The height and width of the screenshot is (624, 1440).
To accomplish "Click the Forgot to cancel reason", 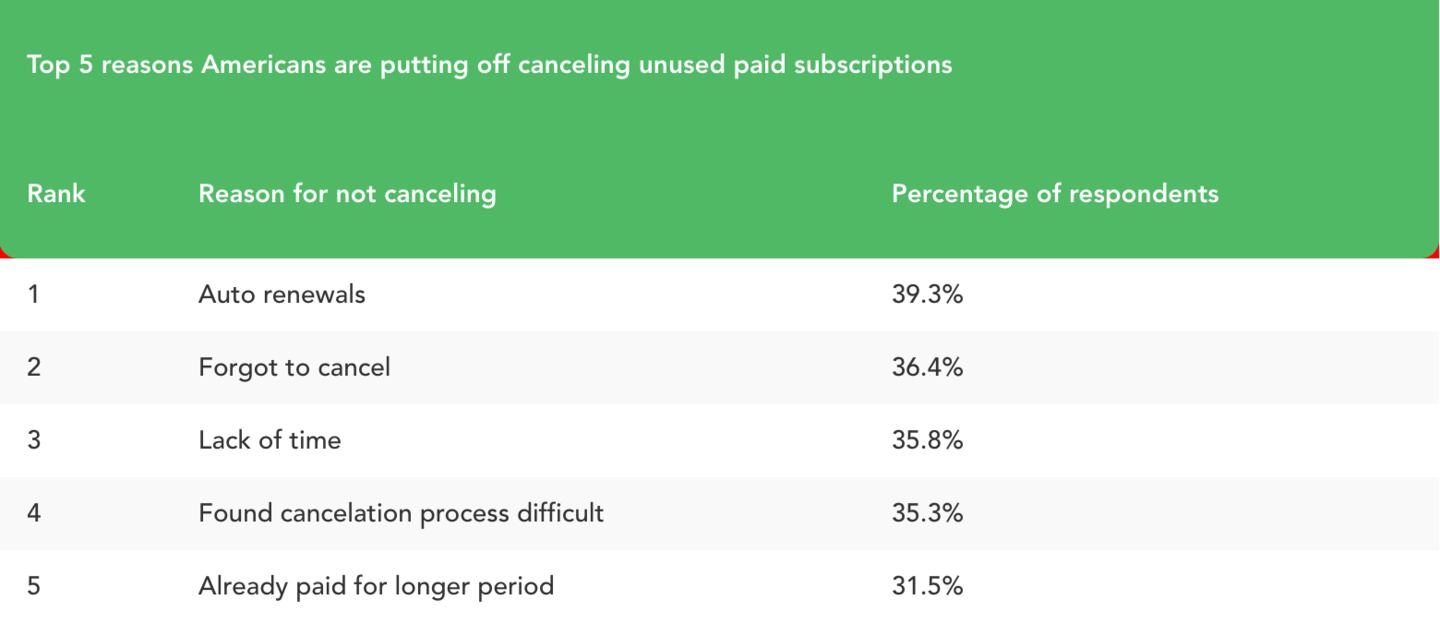I will pyautogui.click(x=294, y=368).
